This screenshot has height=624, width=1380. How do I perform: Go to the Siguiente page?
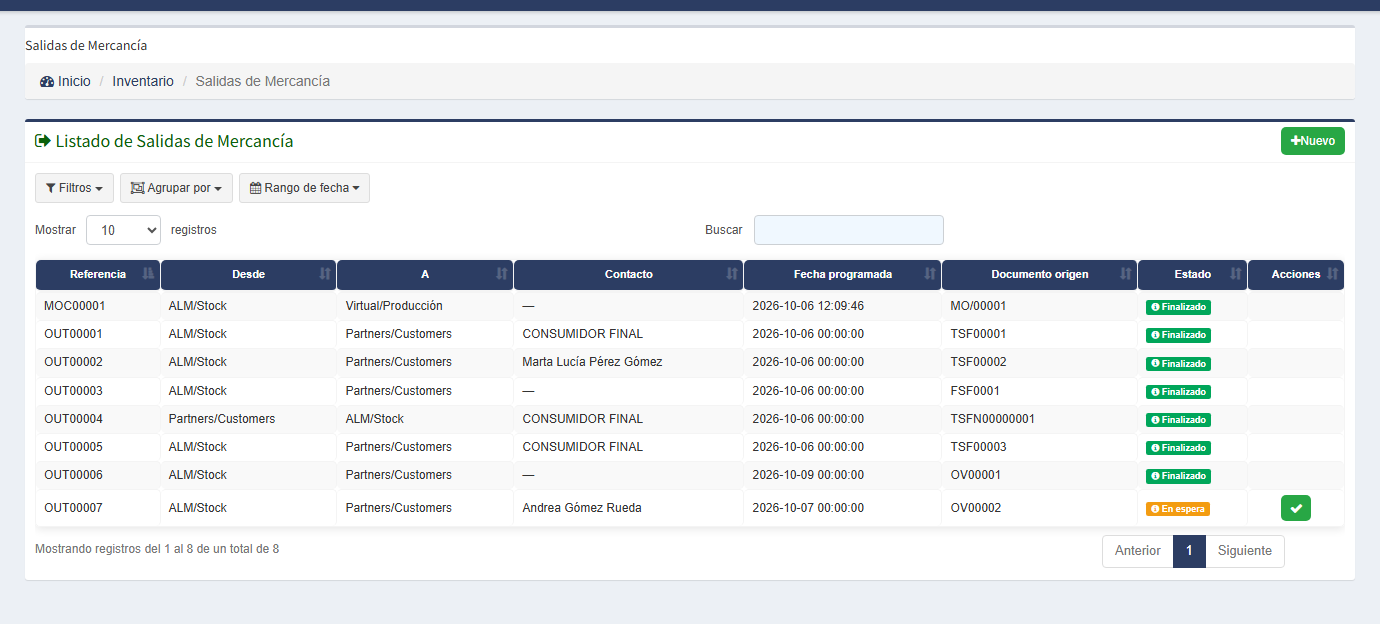click(x=1245, y=551)
